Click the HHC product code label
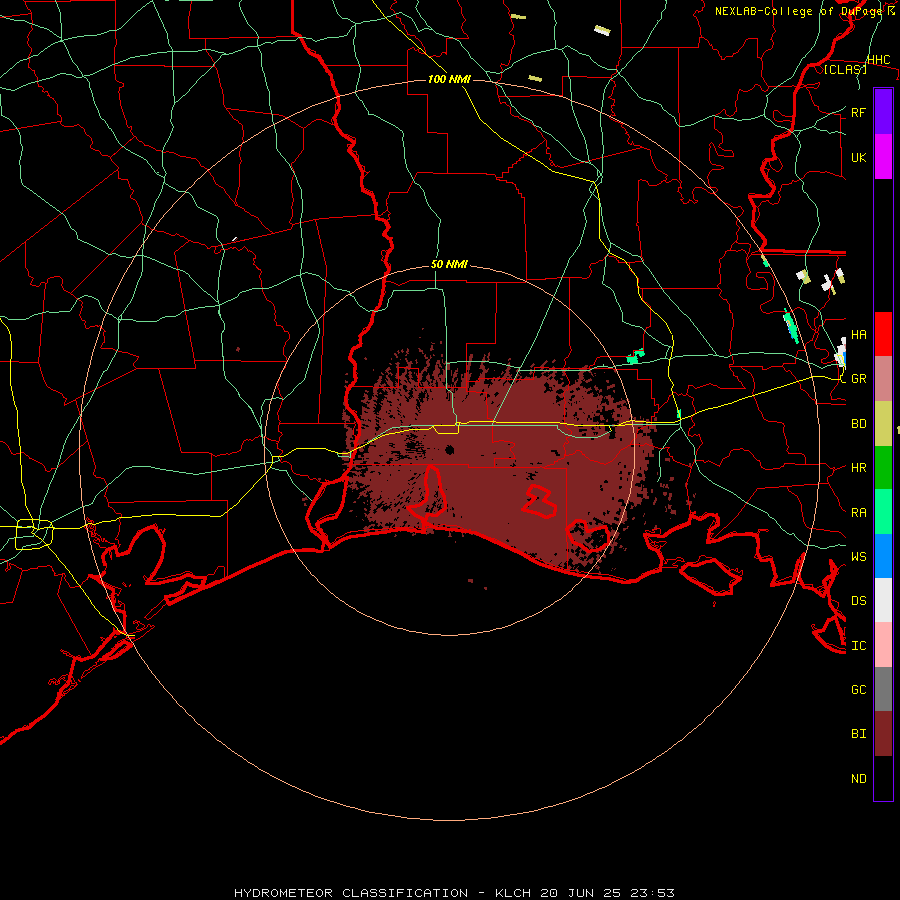 [x=878, y=60]
